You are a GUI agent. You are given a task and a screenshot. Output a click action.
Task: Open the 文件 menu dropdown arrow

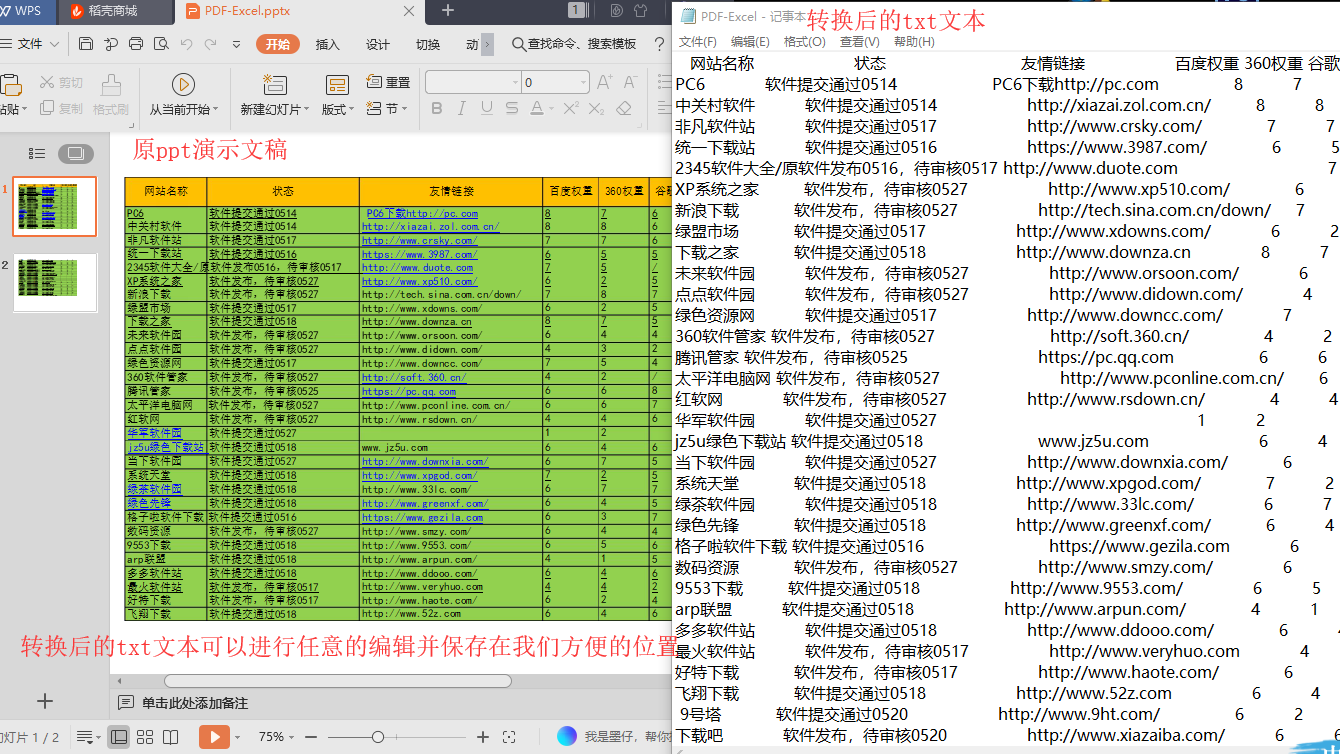(55, 44)
